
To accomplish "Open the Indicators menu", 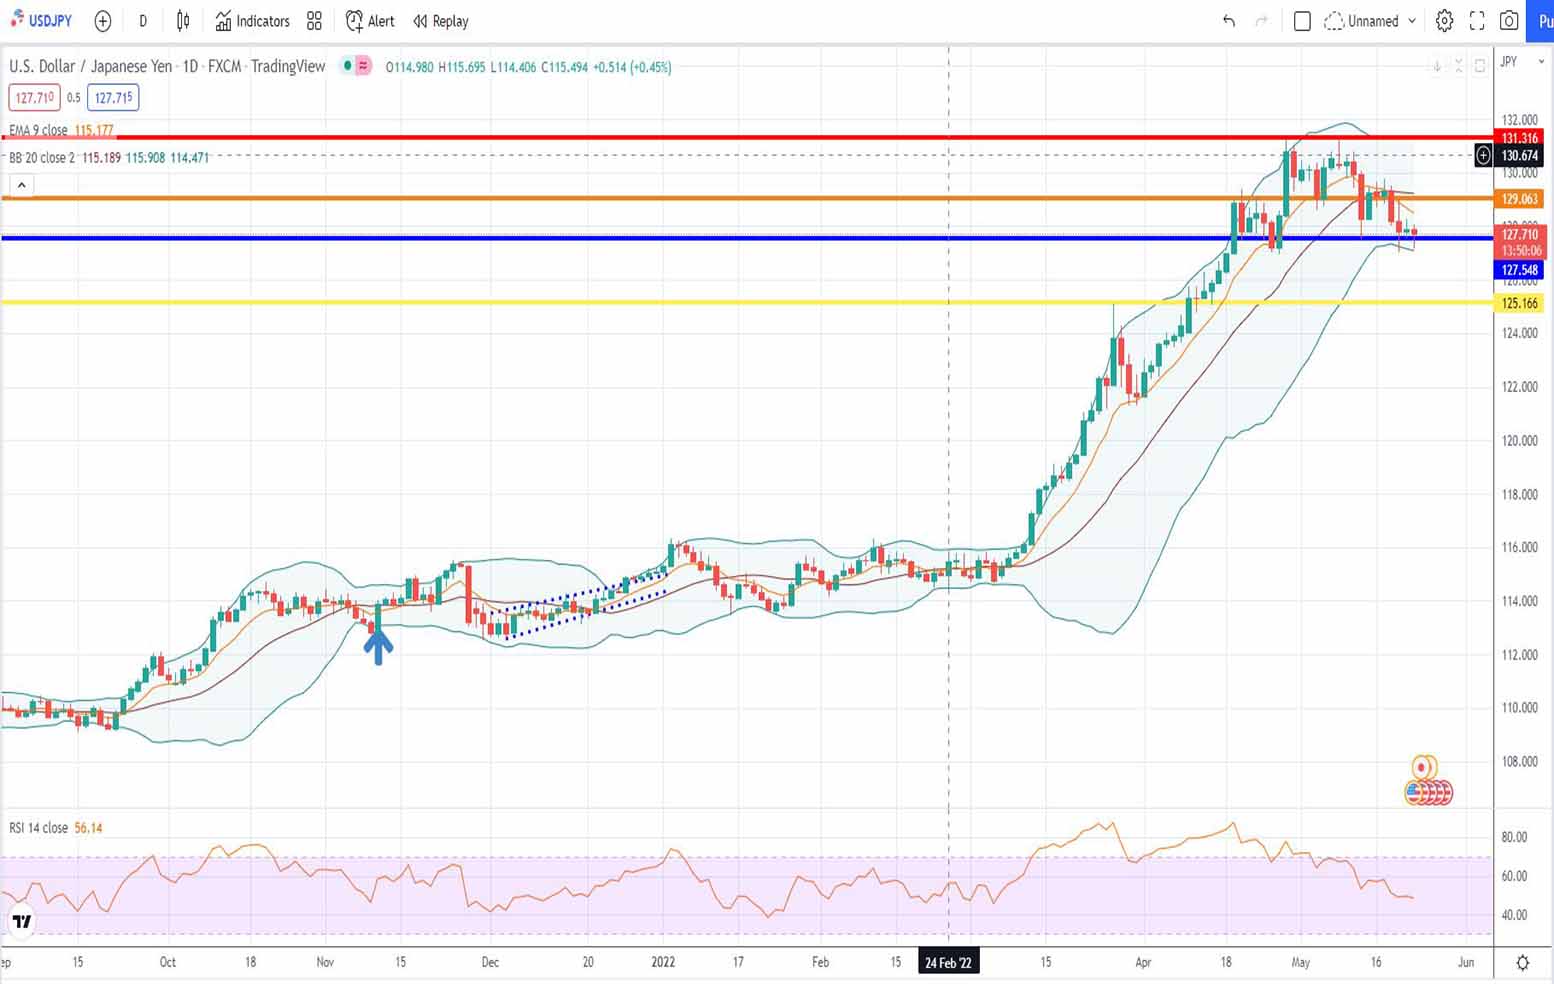I will [x=252, y=21].
